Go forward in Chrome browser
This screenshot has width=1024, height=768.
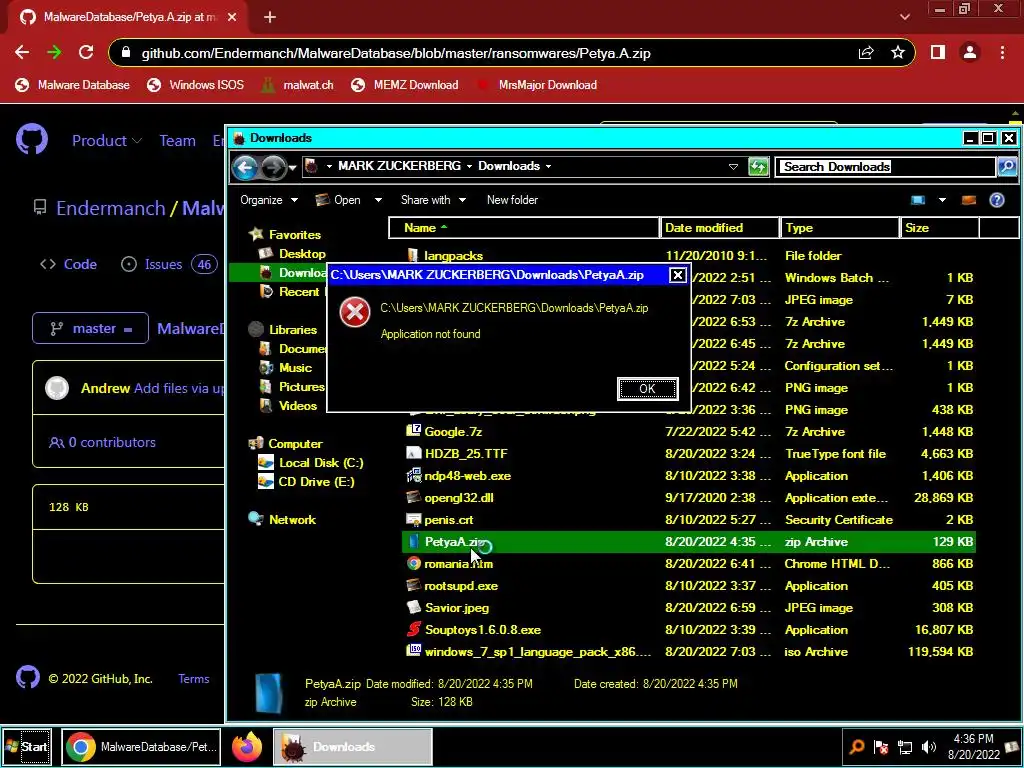pos(54,53)
